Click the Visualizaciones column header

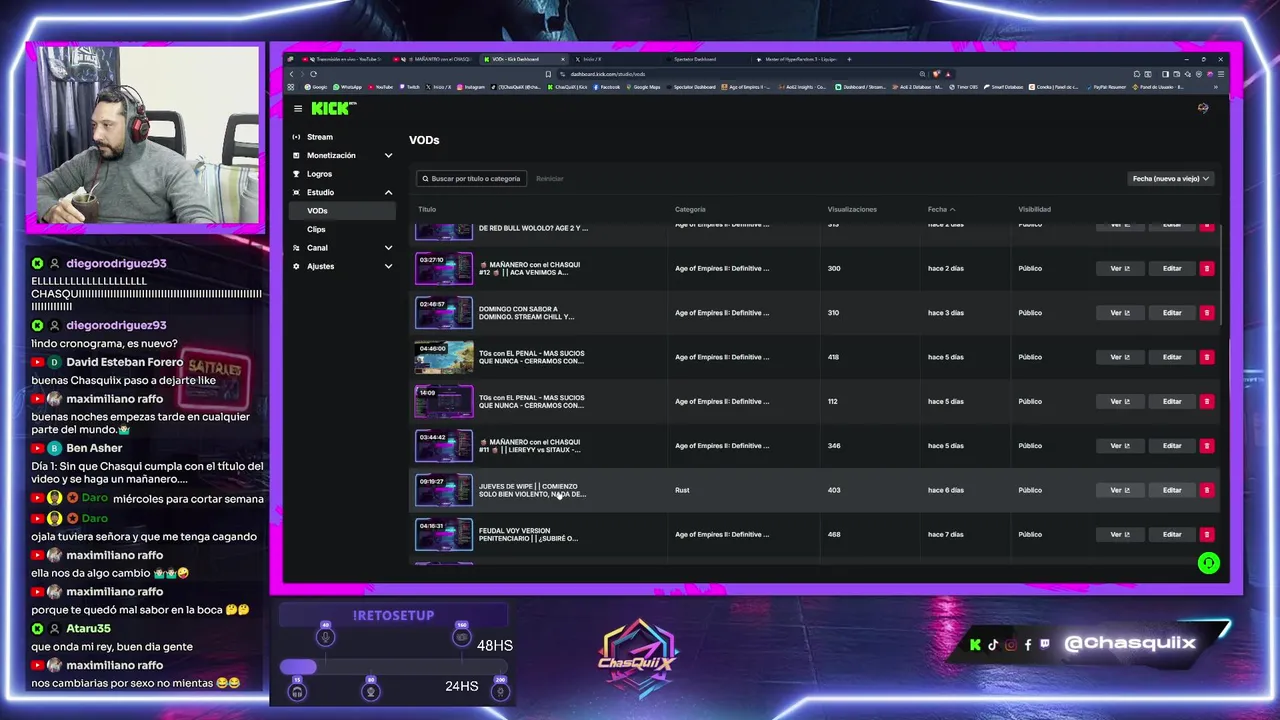pos(852,209)
